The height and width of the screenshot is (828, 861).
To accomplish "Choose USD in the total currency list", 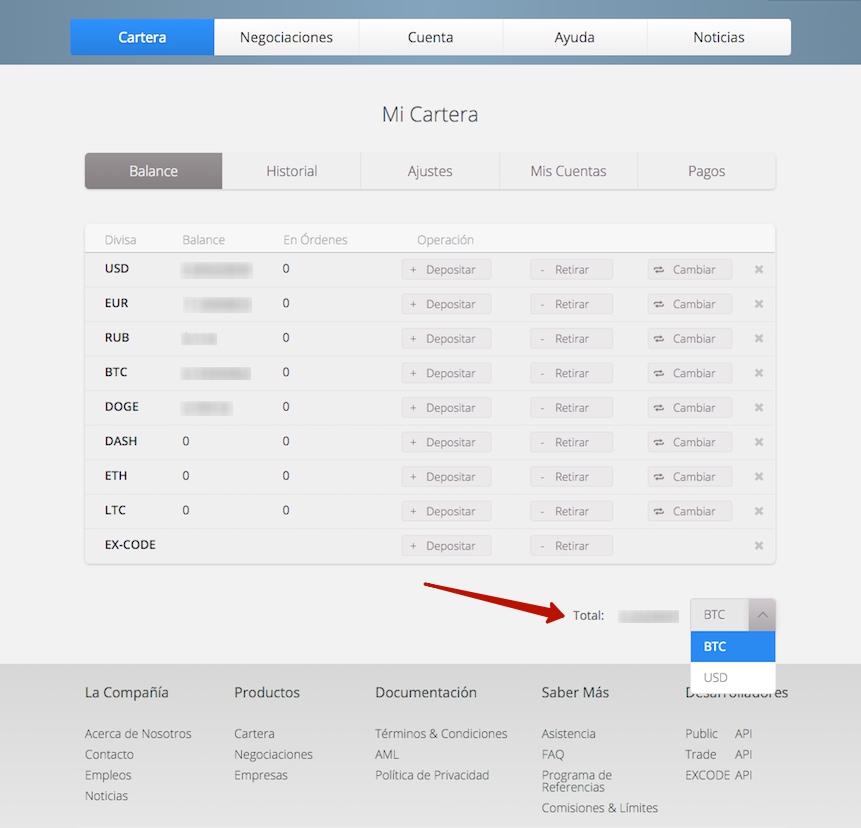I will point(733,678).
